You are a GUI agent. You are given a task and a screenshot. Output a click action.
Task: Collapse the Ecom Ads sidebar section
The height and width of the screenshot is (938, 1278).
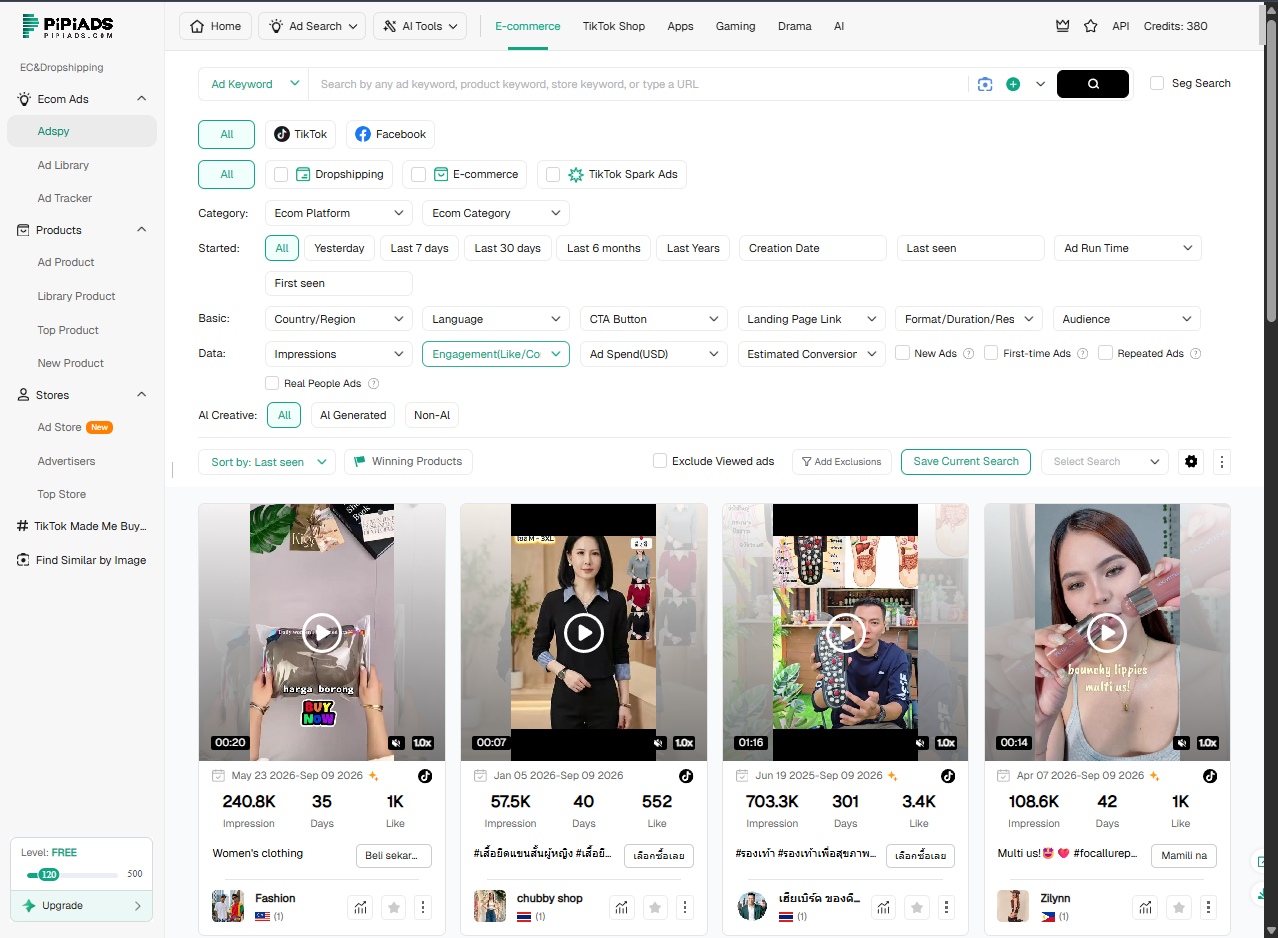pos(141,99)
